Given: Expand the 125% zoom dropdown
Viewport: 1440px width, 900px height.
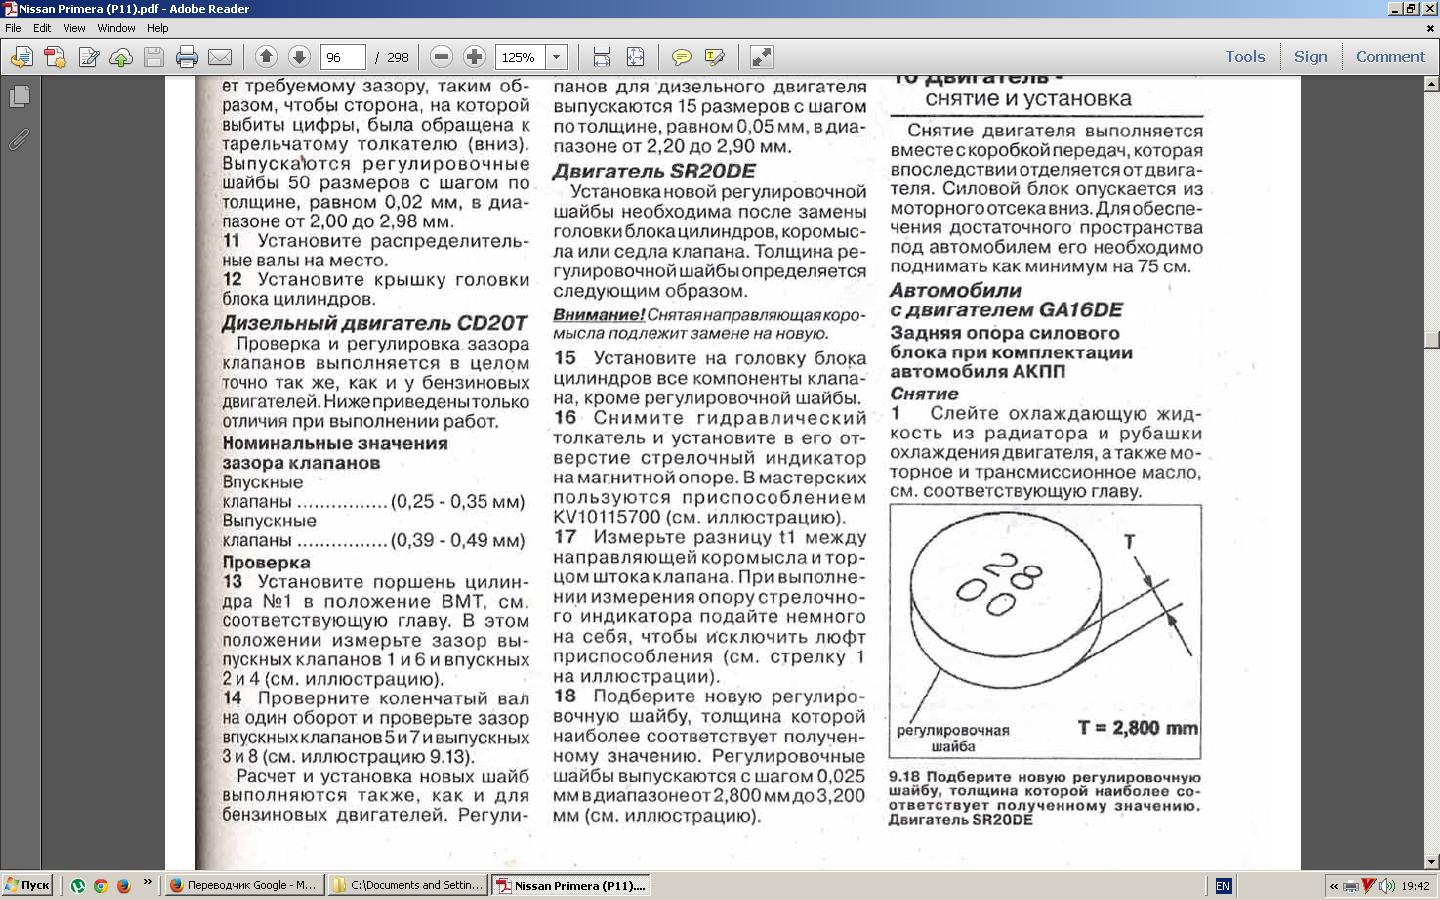Looking at the screenshot, I should (x=557, y=57).
